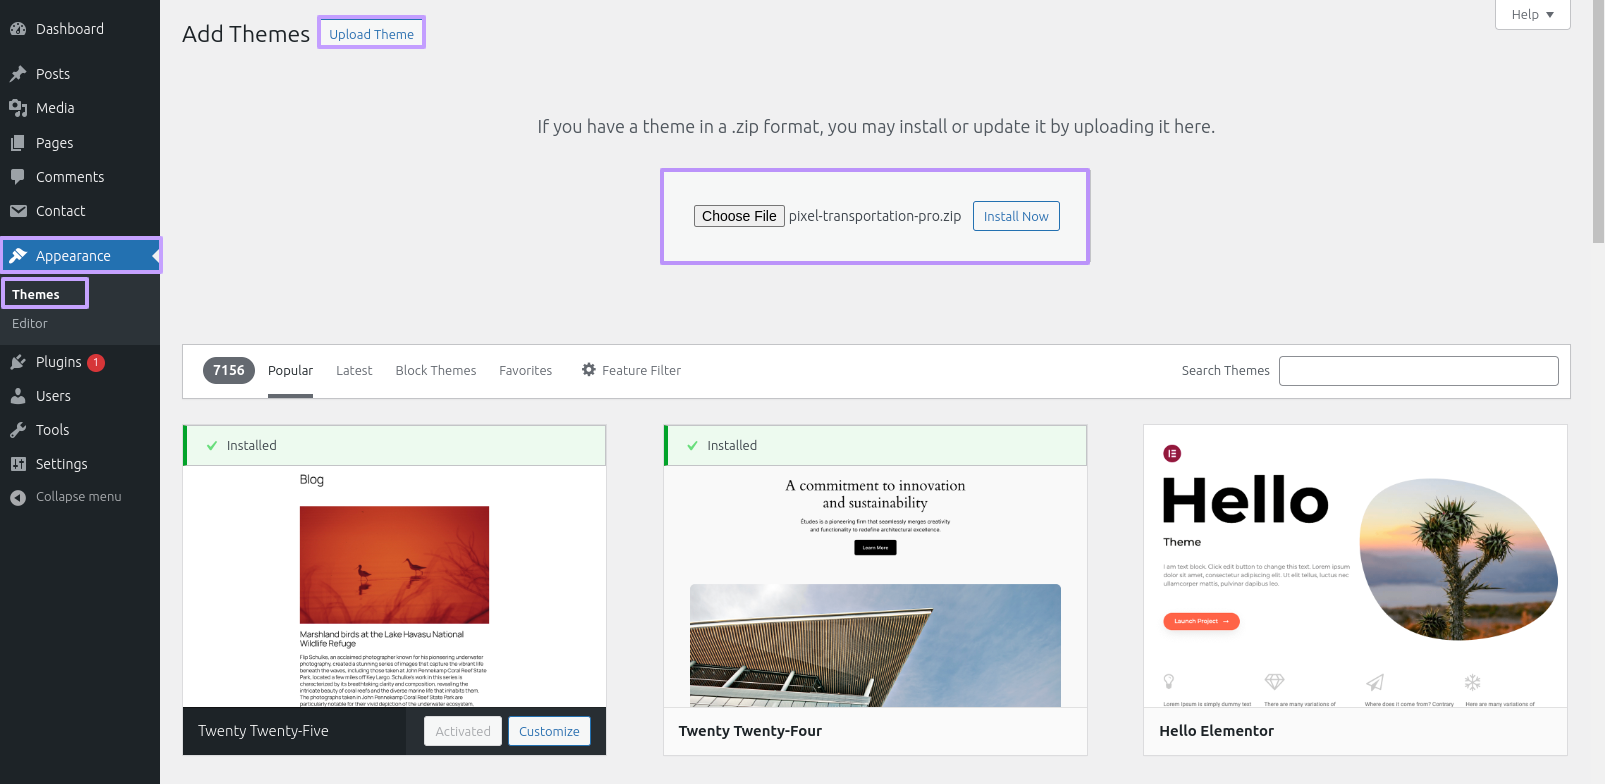Click Install Now to upload theme

(x=1016, y=216)
